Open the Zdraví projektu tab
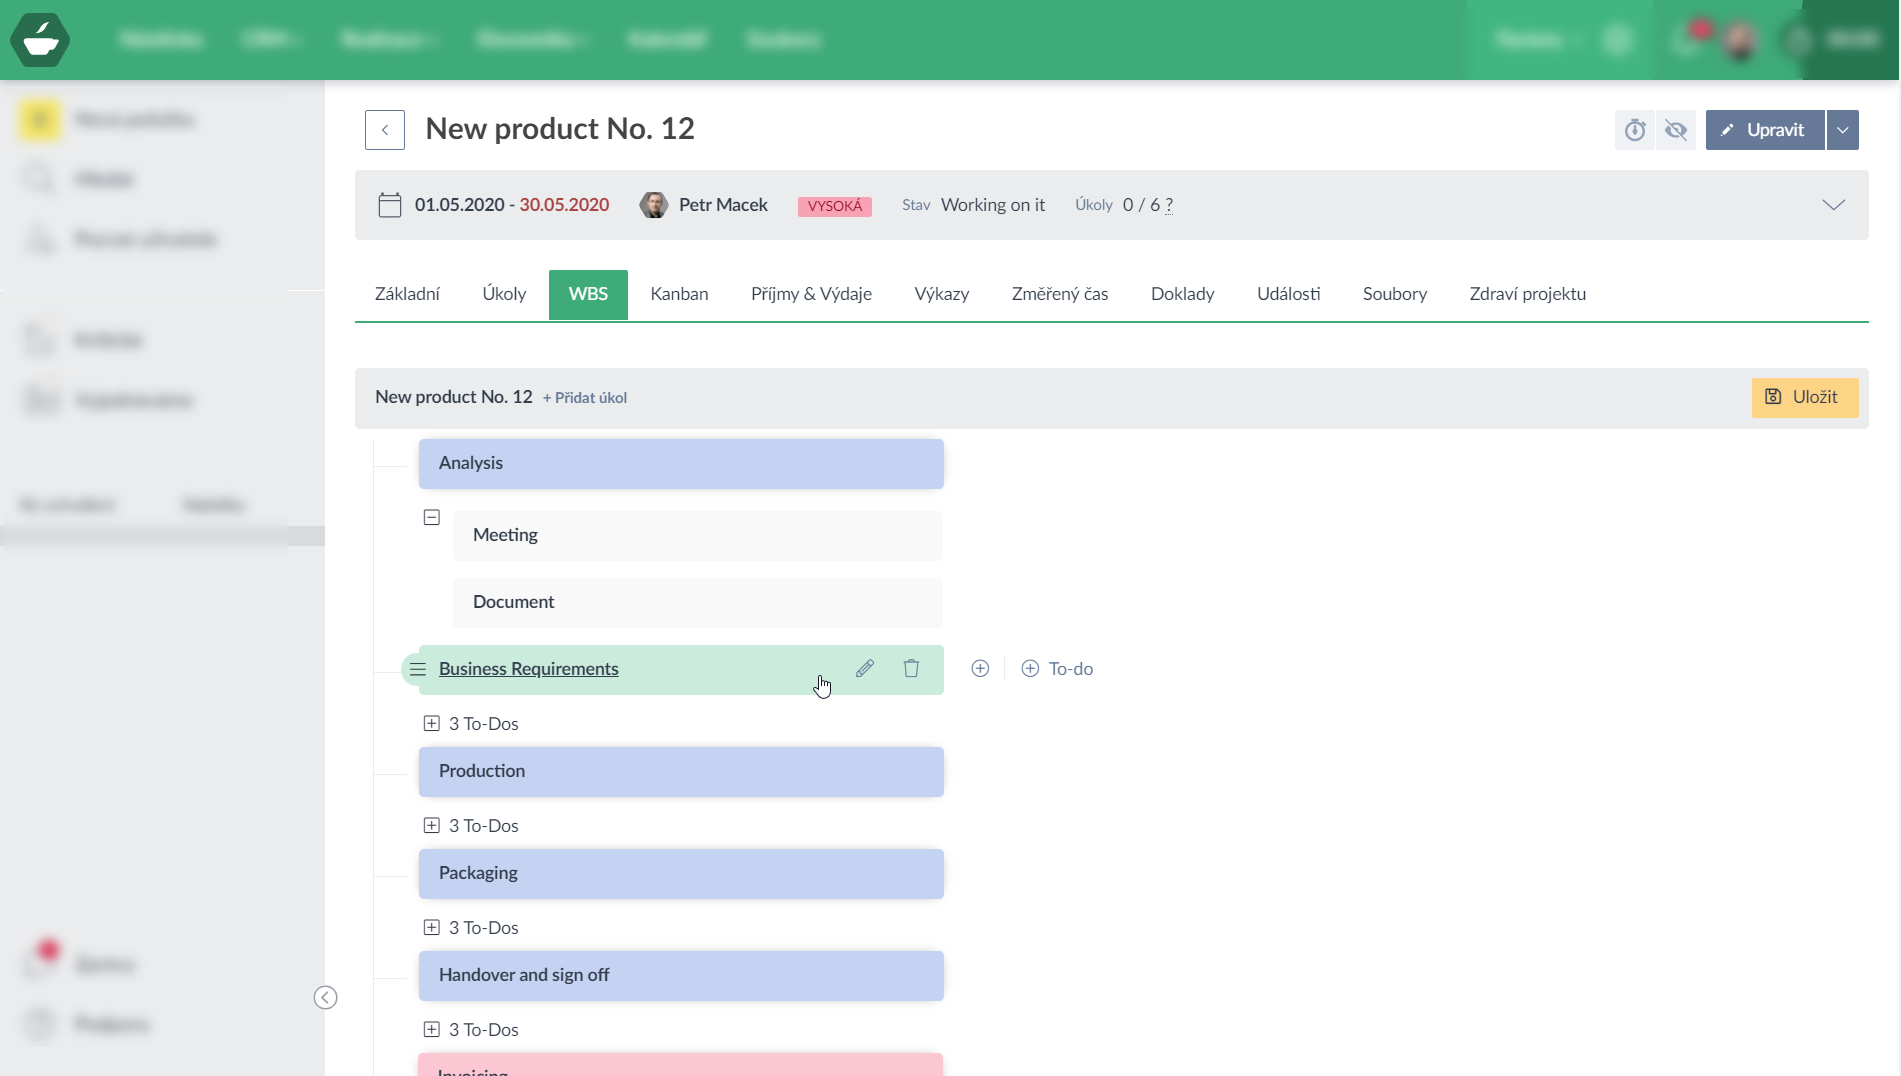The image size is (1901, 1076). click(1527, 294)
